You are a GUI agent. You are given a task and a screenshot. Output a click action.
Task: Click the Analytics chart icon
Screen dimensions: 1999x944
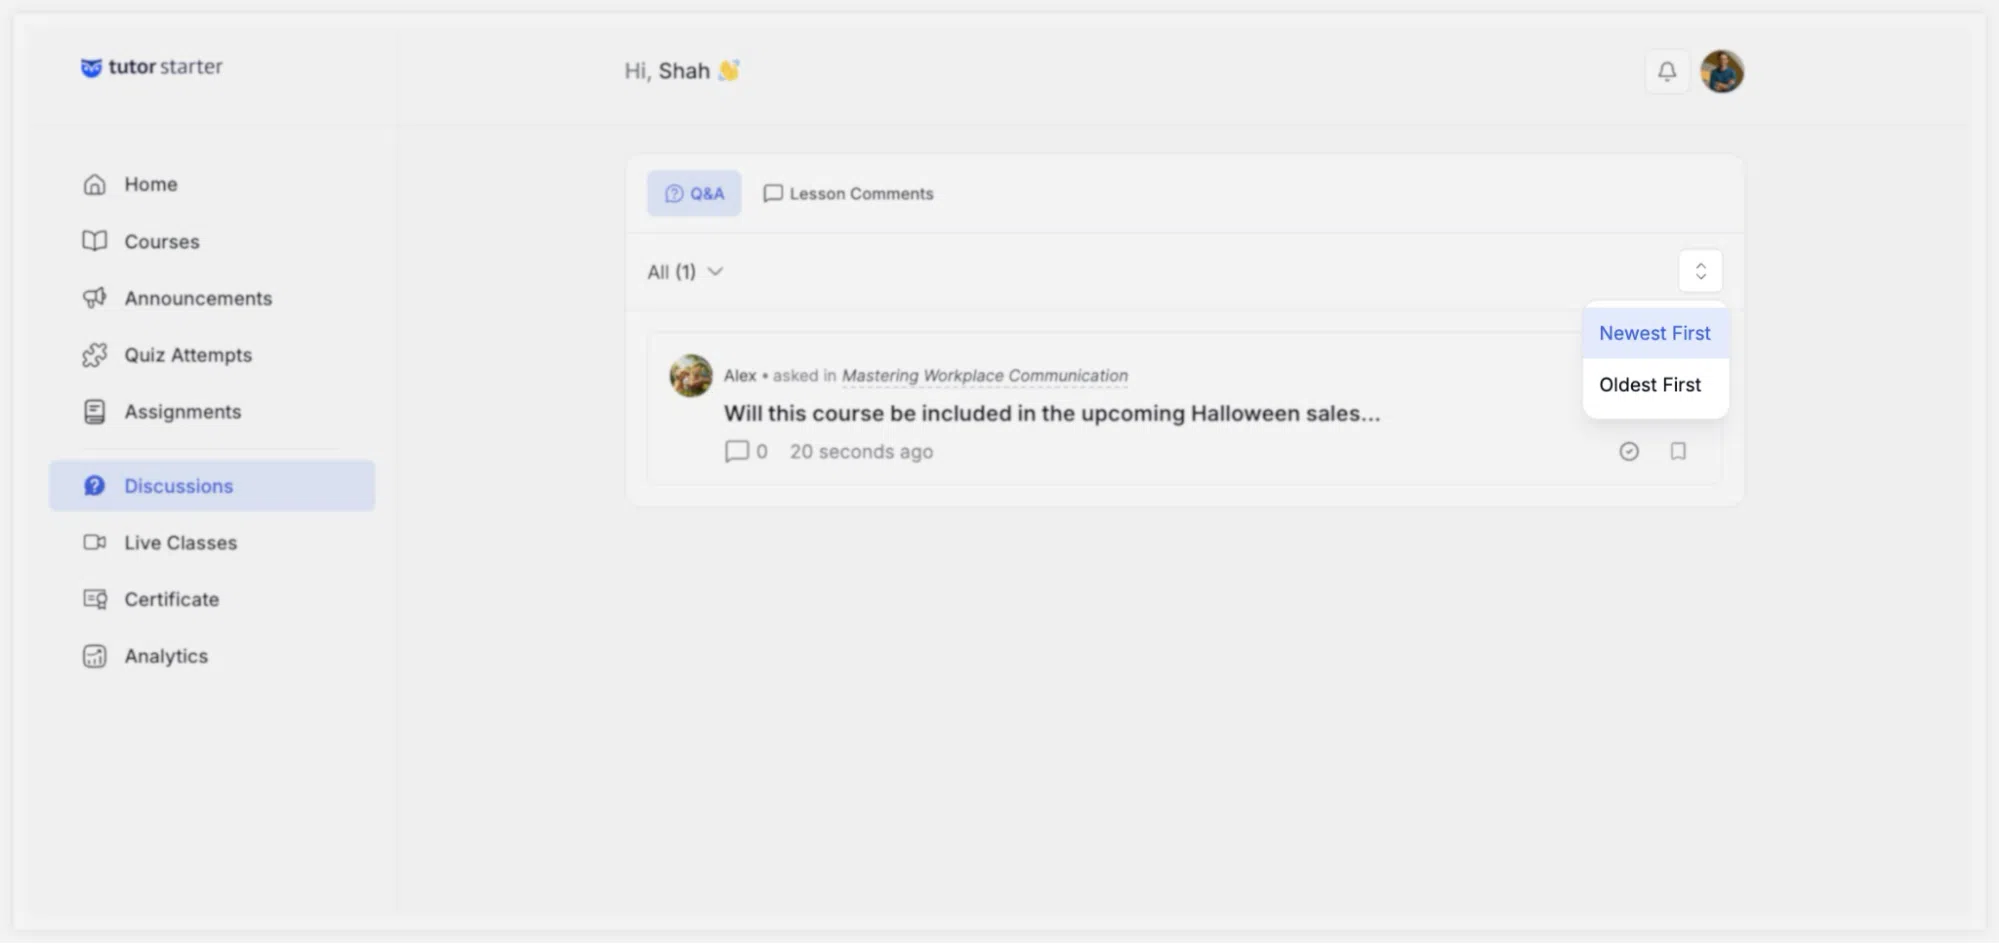coord(94,656)
